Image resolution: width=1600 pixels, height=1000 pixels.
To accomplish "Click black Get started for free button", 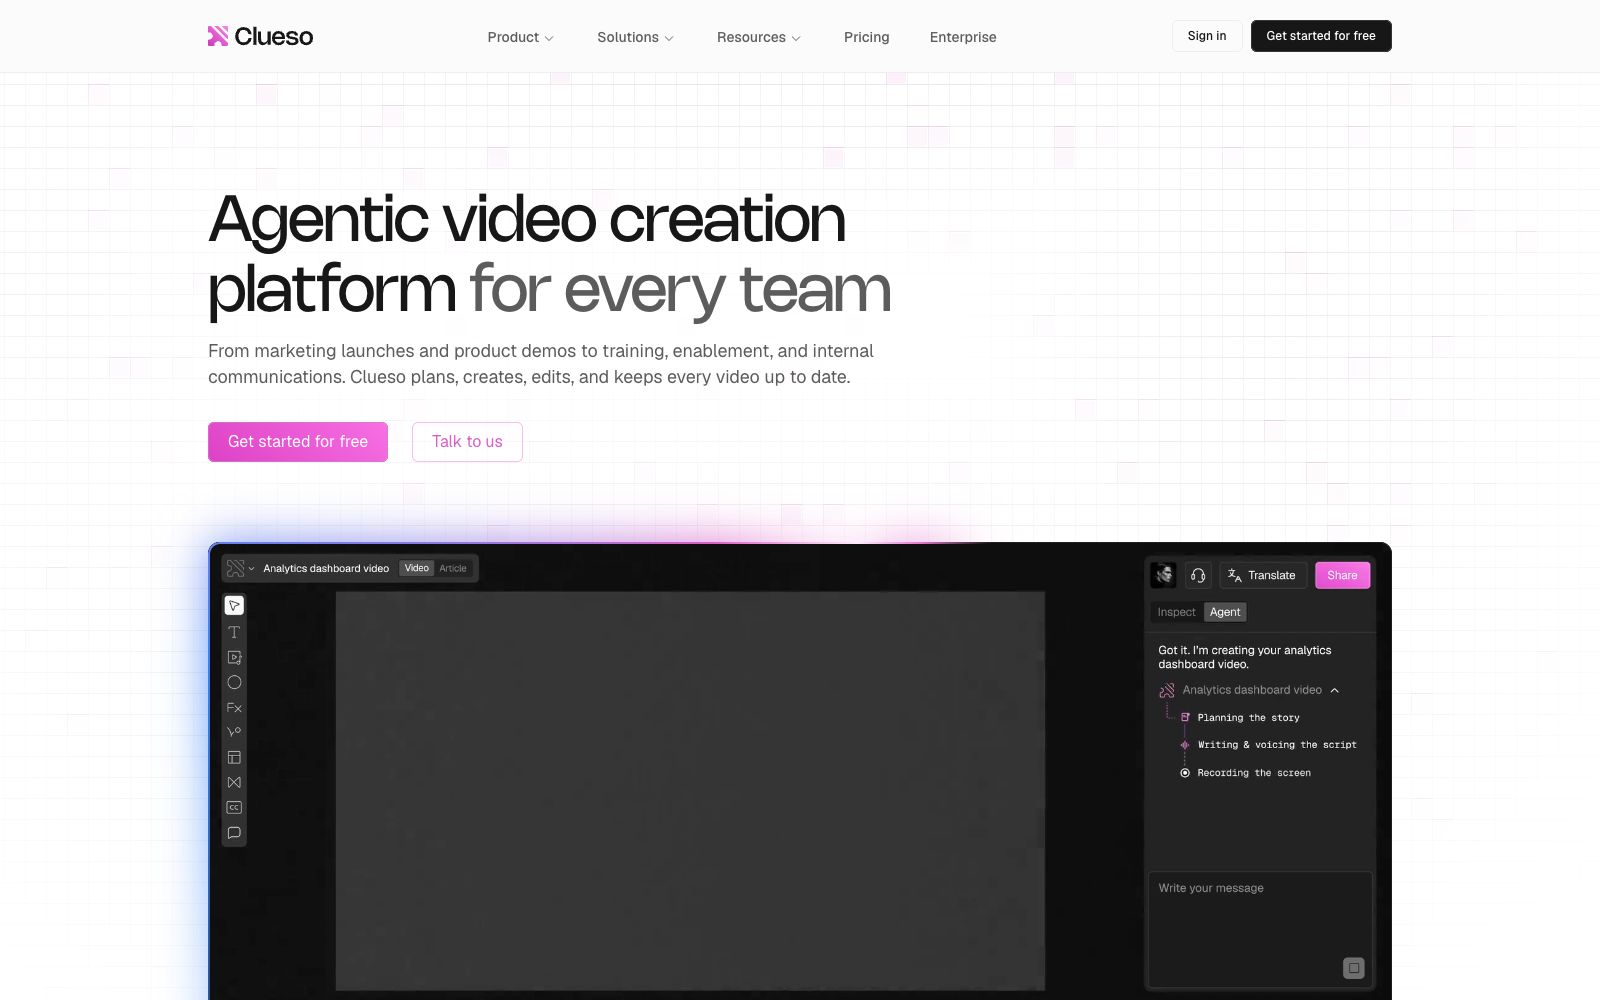I will (1321, 36).
